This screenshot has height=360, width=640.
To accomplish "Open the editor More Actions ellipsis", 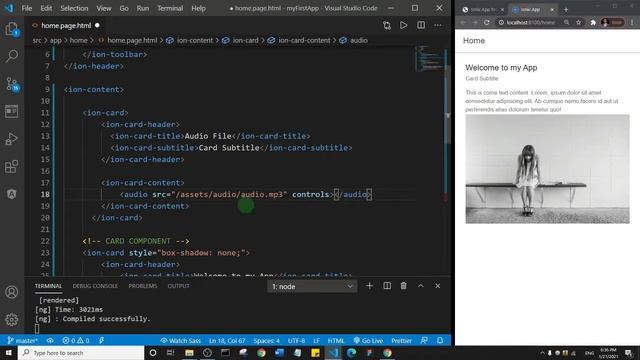I will pos(438,25).
